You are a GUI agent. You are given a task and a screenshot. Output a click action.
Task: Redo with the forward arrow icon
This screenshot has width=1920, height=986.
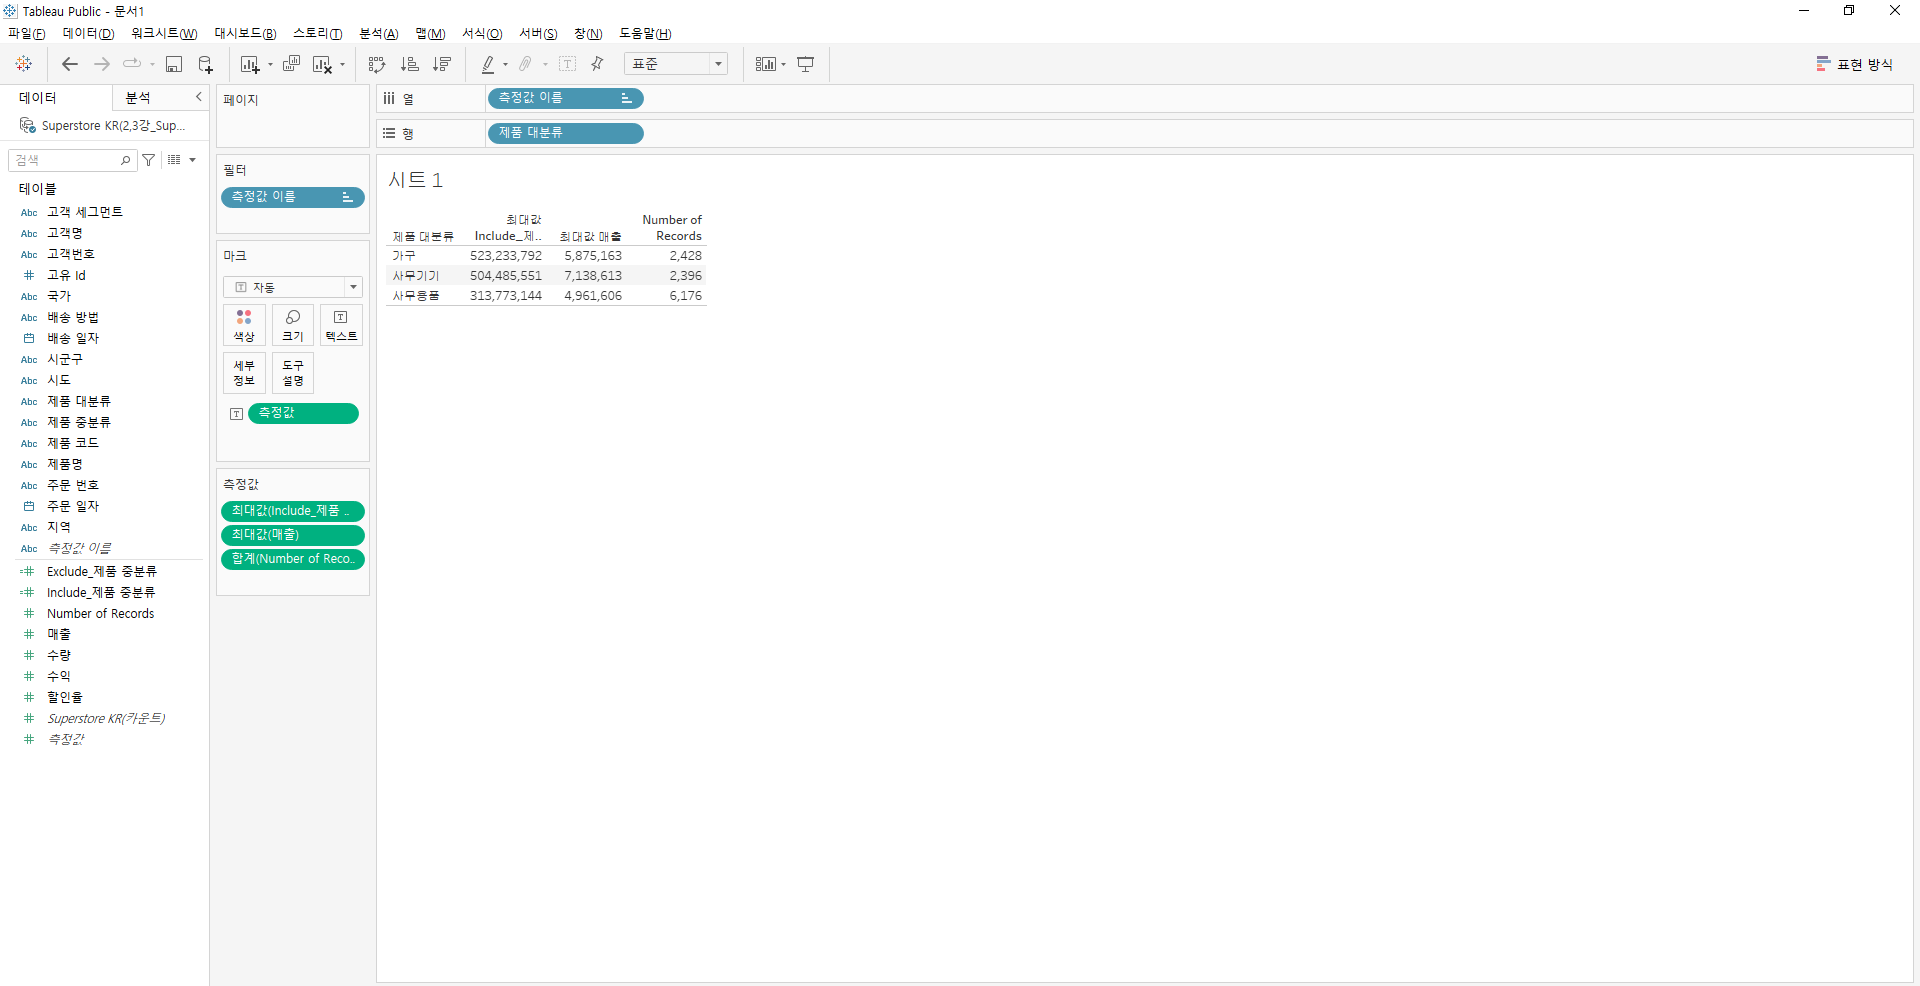click(x=101, y=64)
